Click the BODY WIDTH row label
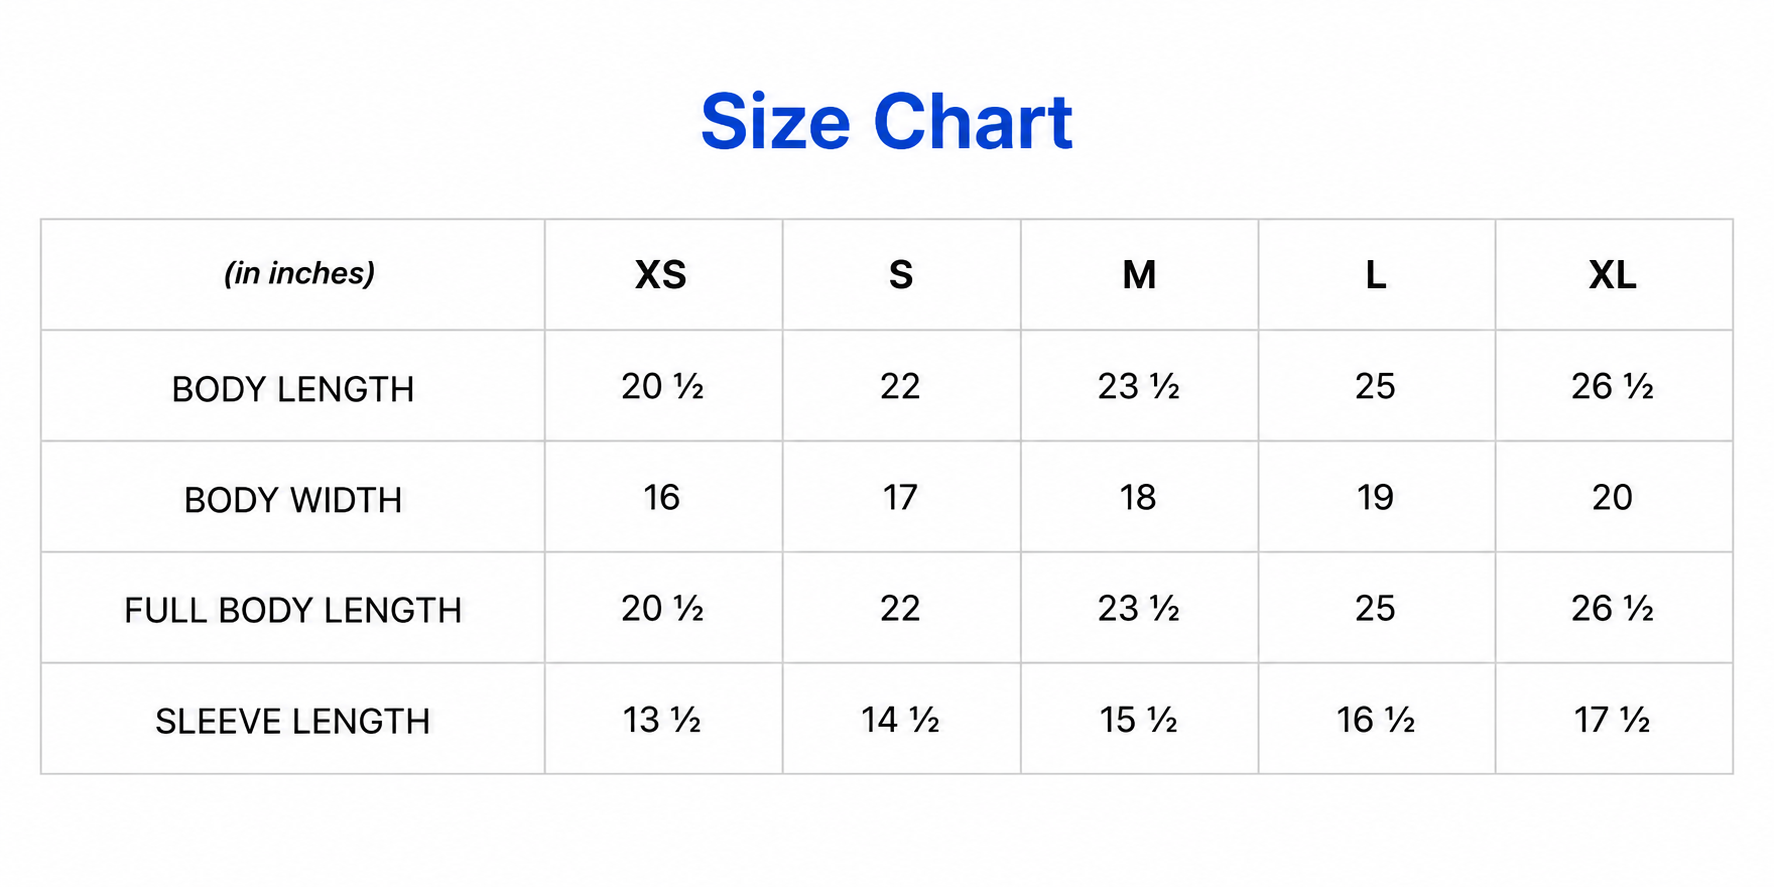The height and width of the screenshot is (887, 1774). coord(293,500)
